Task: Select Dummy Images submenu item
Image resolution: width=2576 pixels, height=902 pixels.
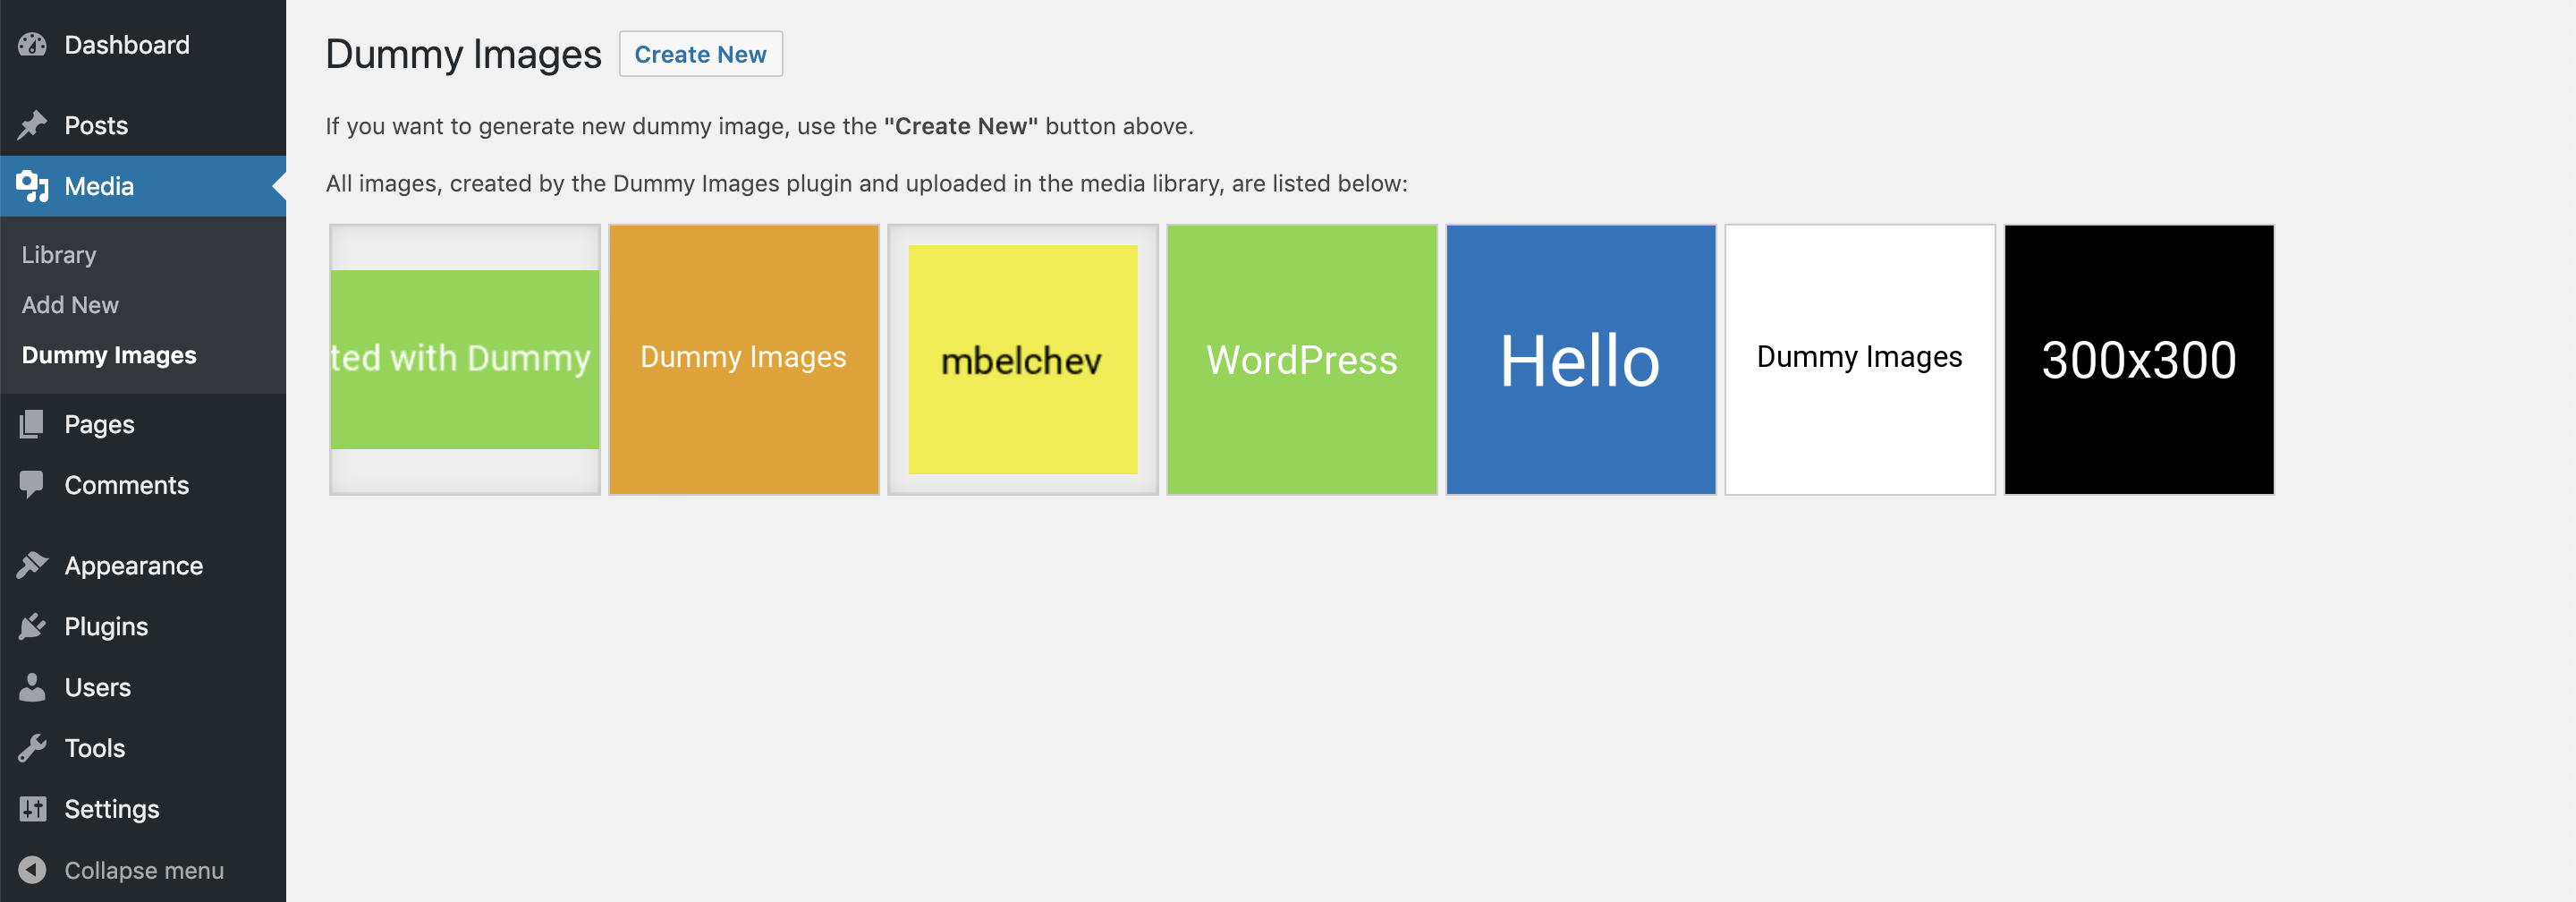Action: [x=109, y=356]
